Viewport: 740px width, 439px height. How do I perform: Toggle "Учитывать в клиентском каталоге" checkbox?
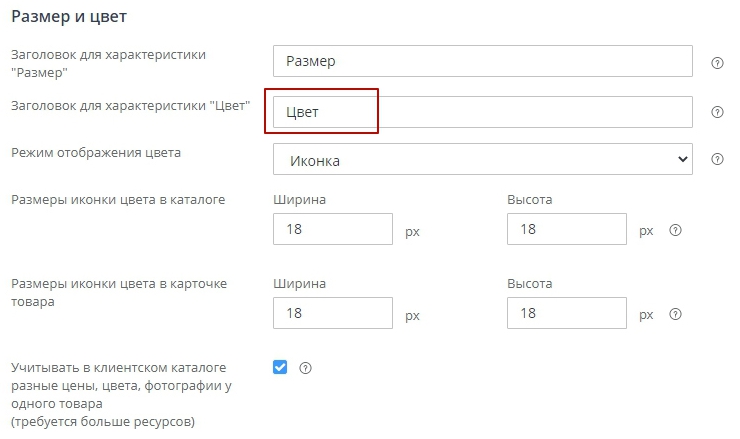point(280,367)
